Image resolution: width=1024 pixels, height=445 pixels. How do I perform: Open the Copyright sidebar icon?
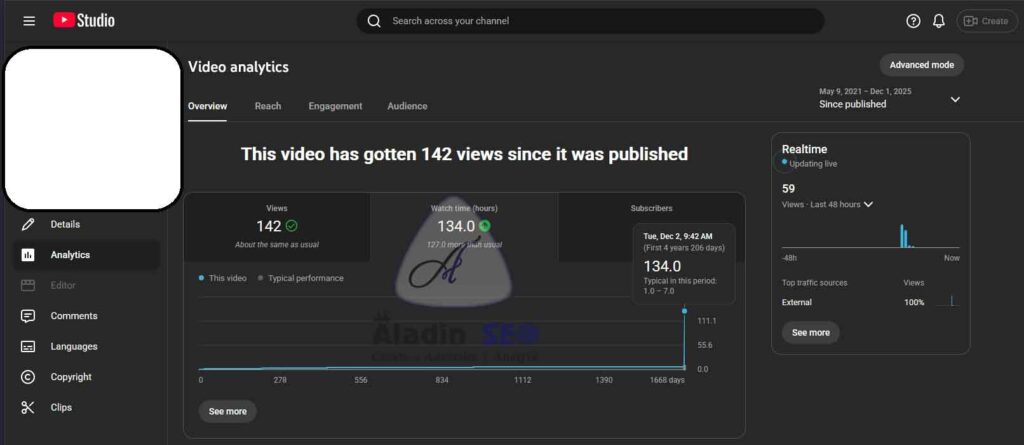coord(29,377)
